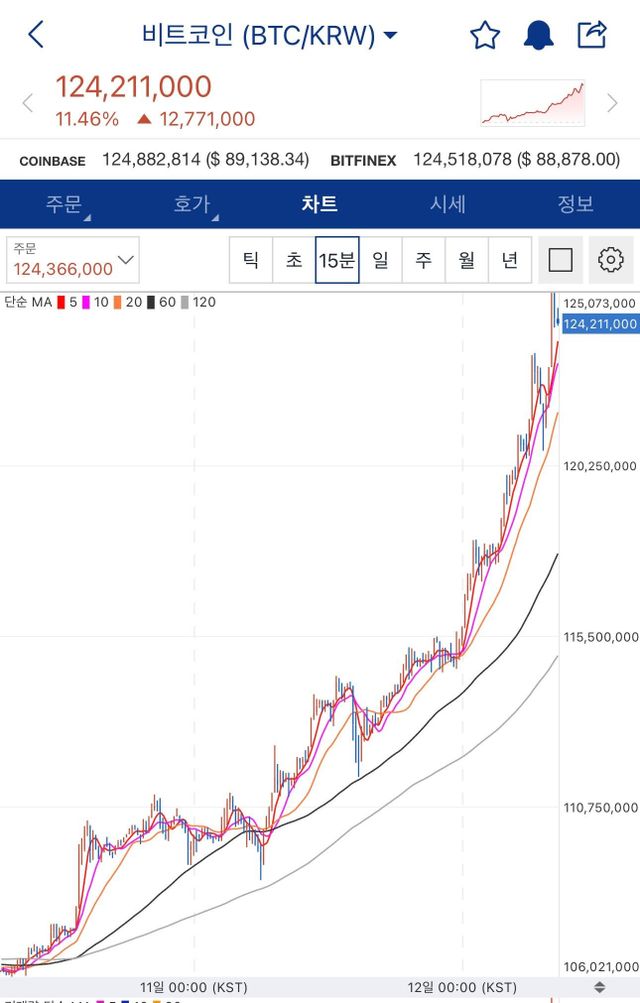
Task: Tap the back arrow icon
Action: 36,35
